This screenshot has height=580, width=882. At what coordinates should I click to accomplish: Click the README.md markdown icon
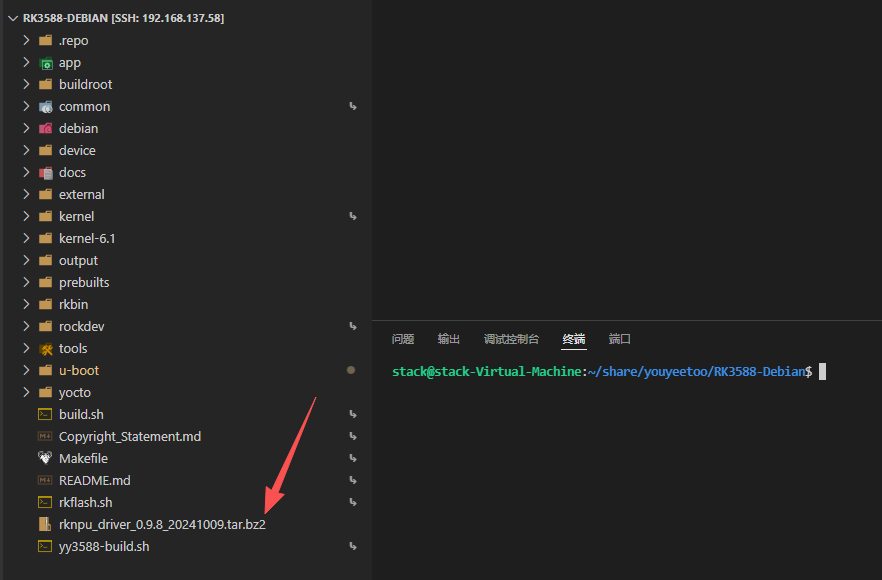(45, 480)
